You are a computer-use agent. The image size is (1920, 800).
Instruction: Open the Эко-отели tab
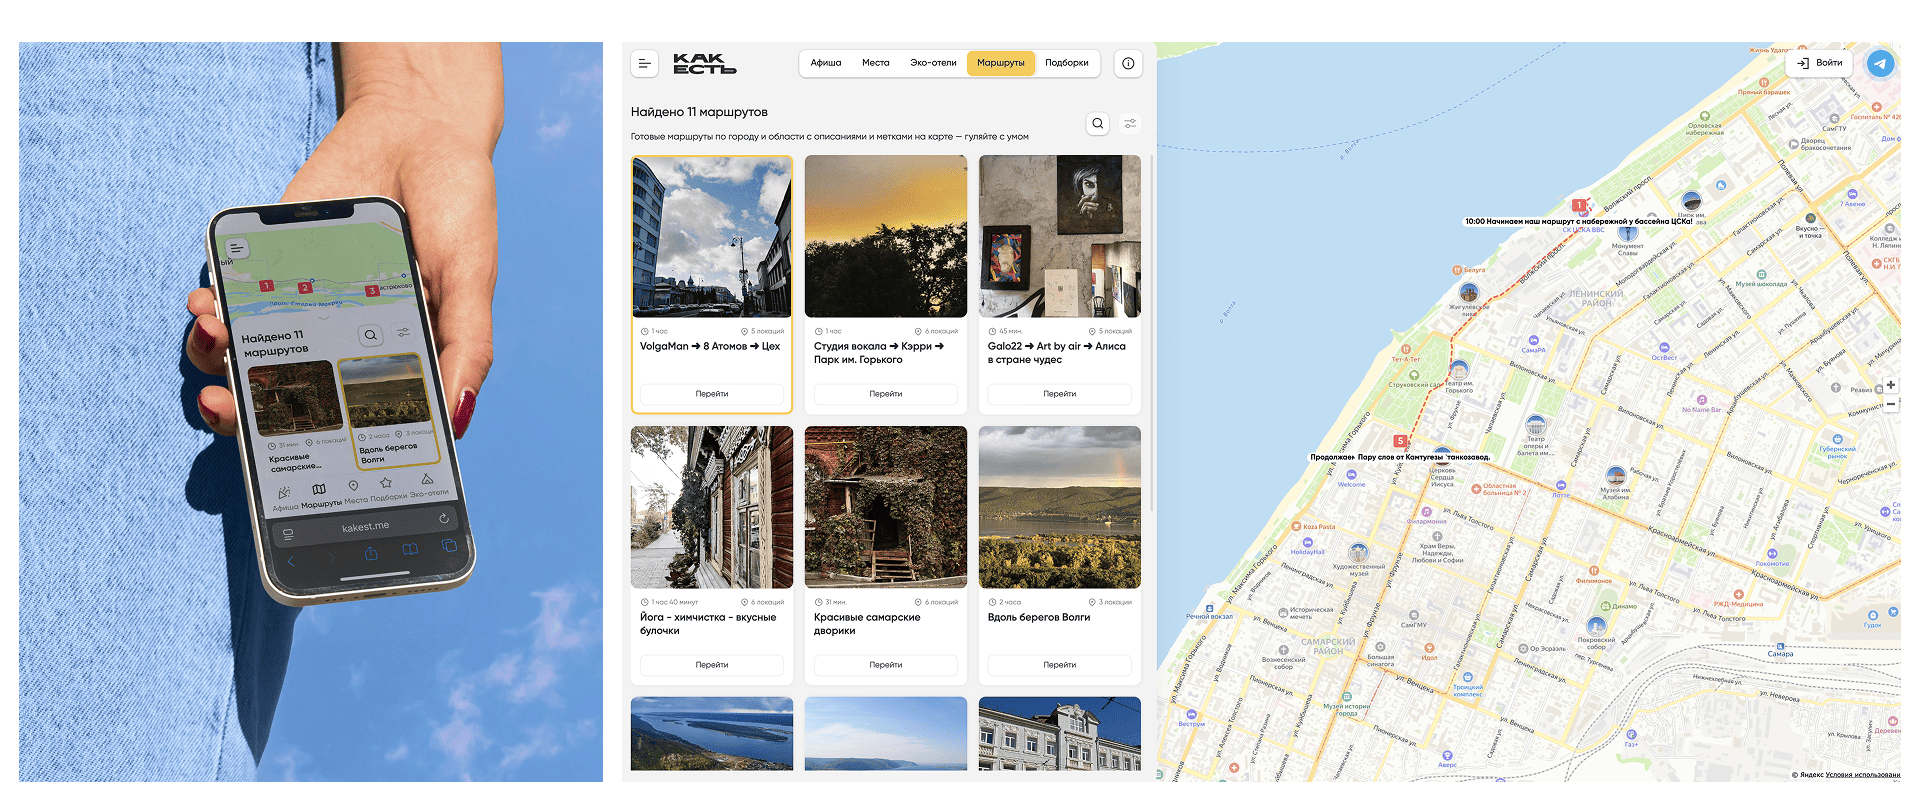pyautogui.click(x=932, y=63)
